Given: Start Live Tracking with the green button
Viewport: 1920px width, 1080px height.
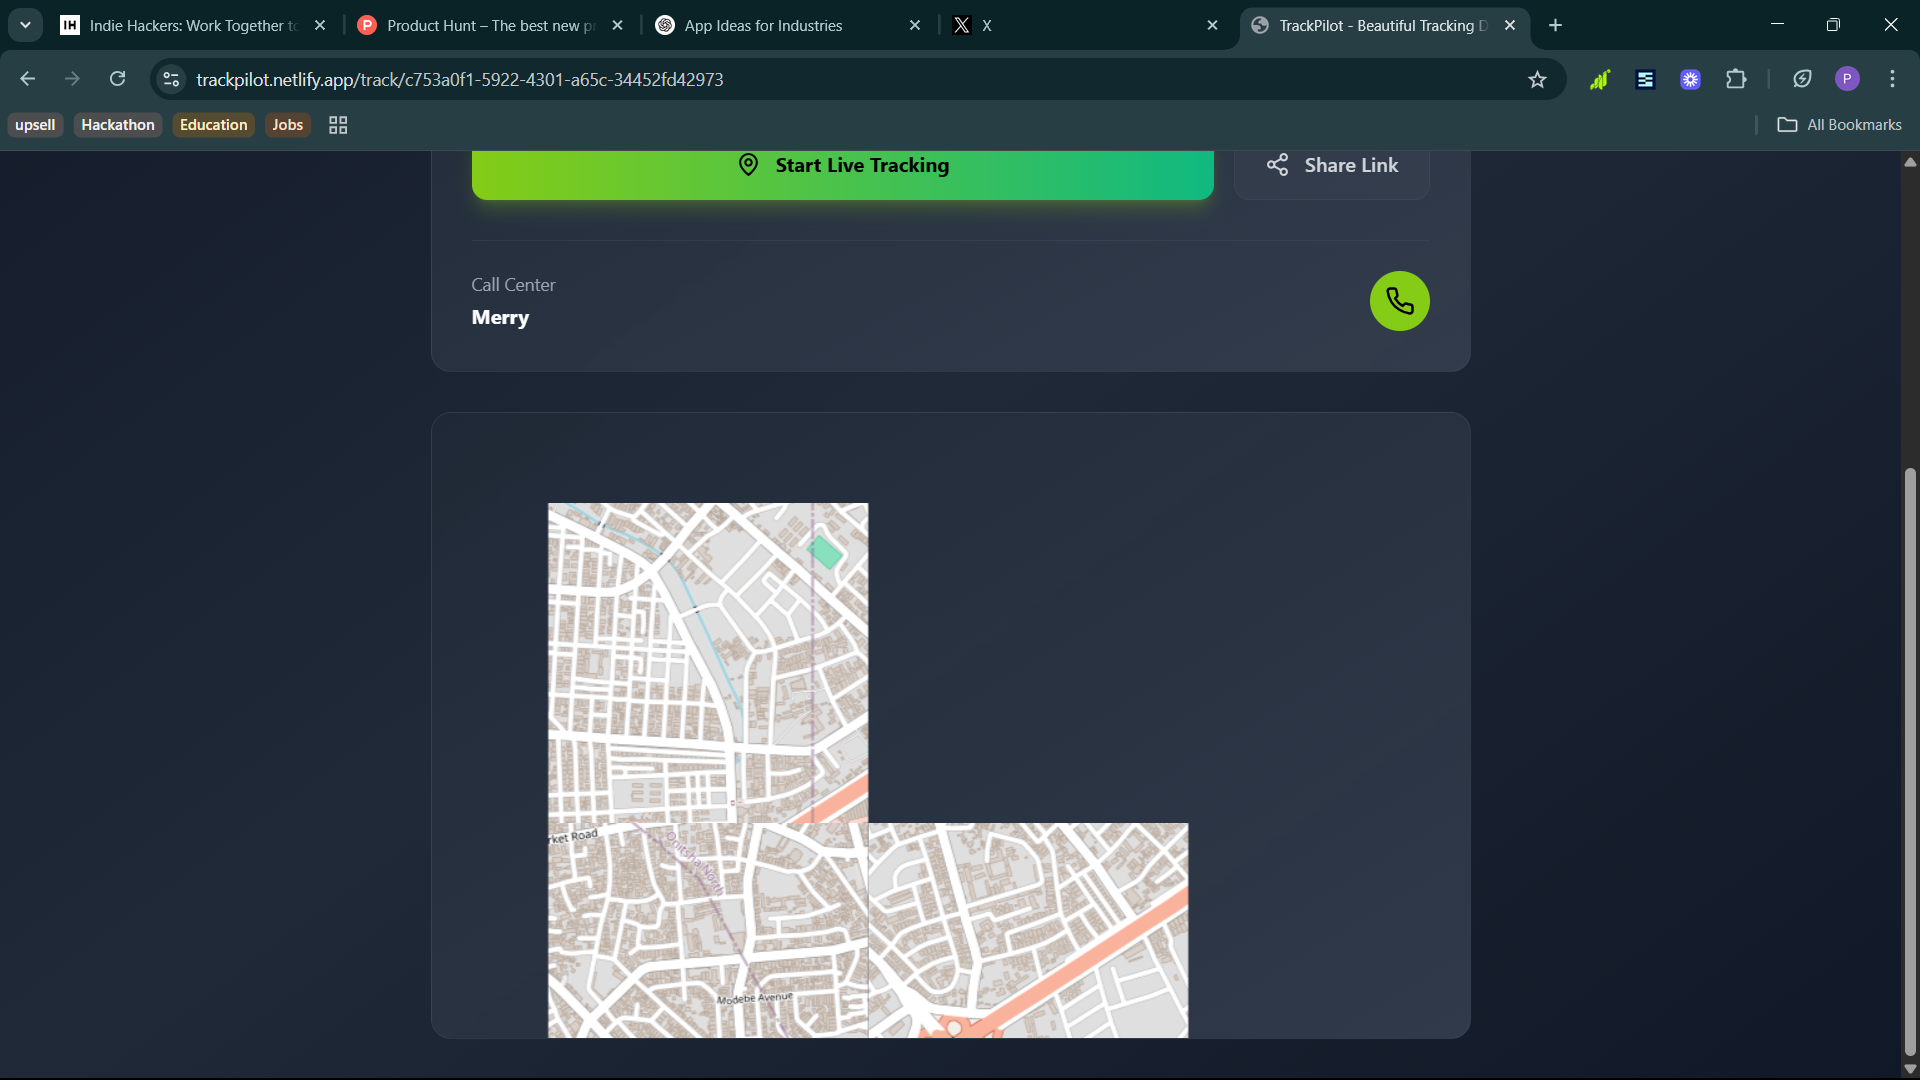Looking at the screenshot, I should (842, 170).
